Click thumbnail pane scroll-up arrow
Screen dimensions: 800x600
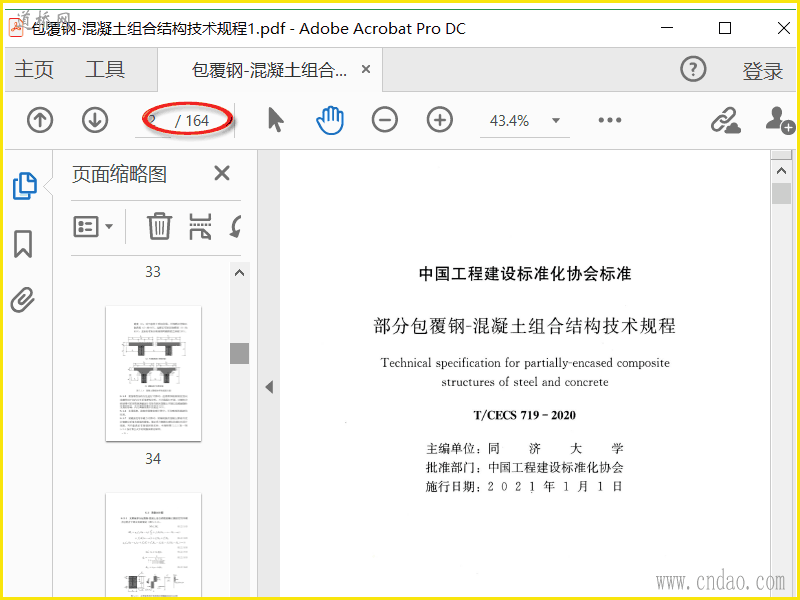coord(239,273)
